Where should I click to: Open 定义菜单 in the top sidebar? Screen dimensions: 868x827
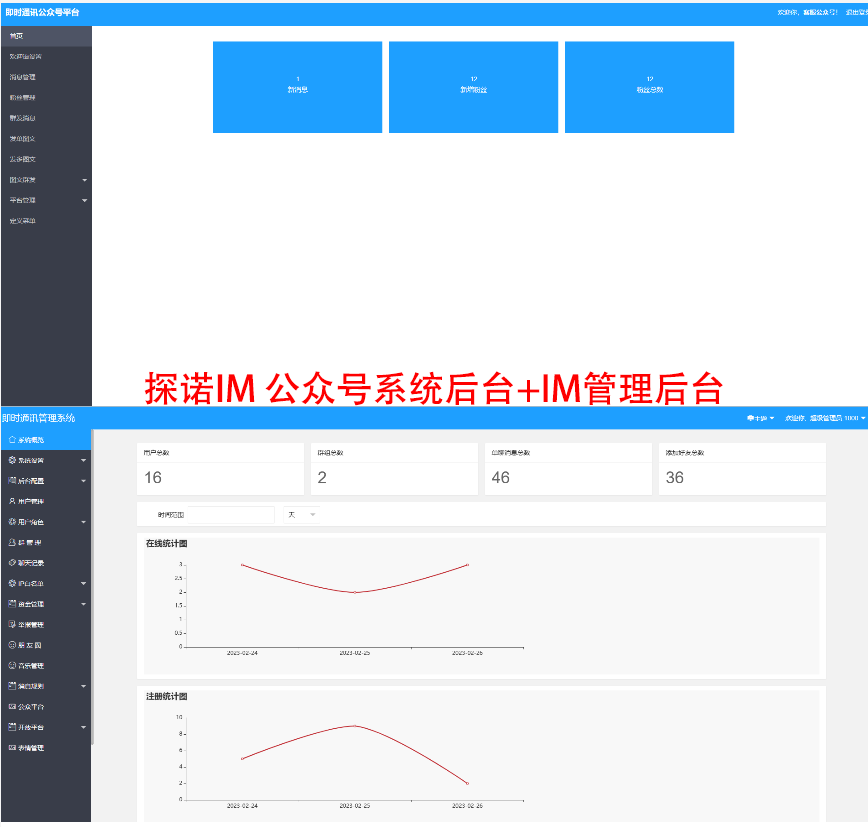[22, 220]
